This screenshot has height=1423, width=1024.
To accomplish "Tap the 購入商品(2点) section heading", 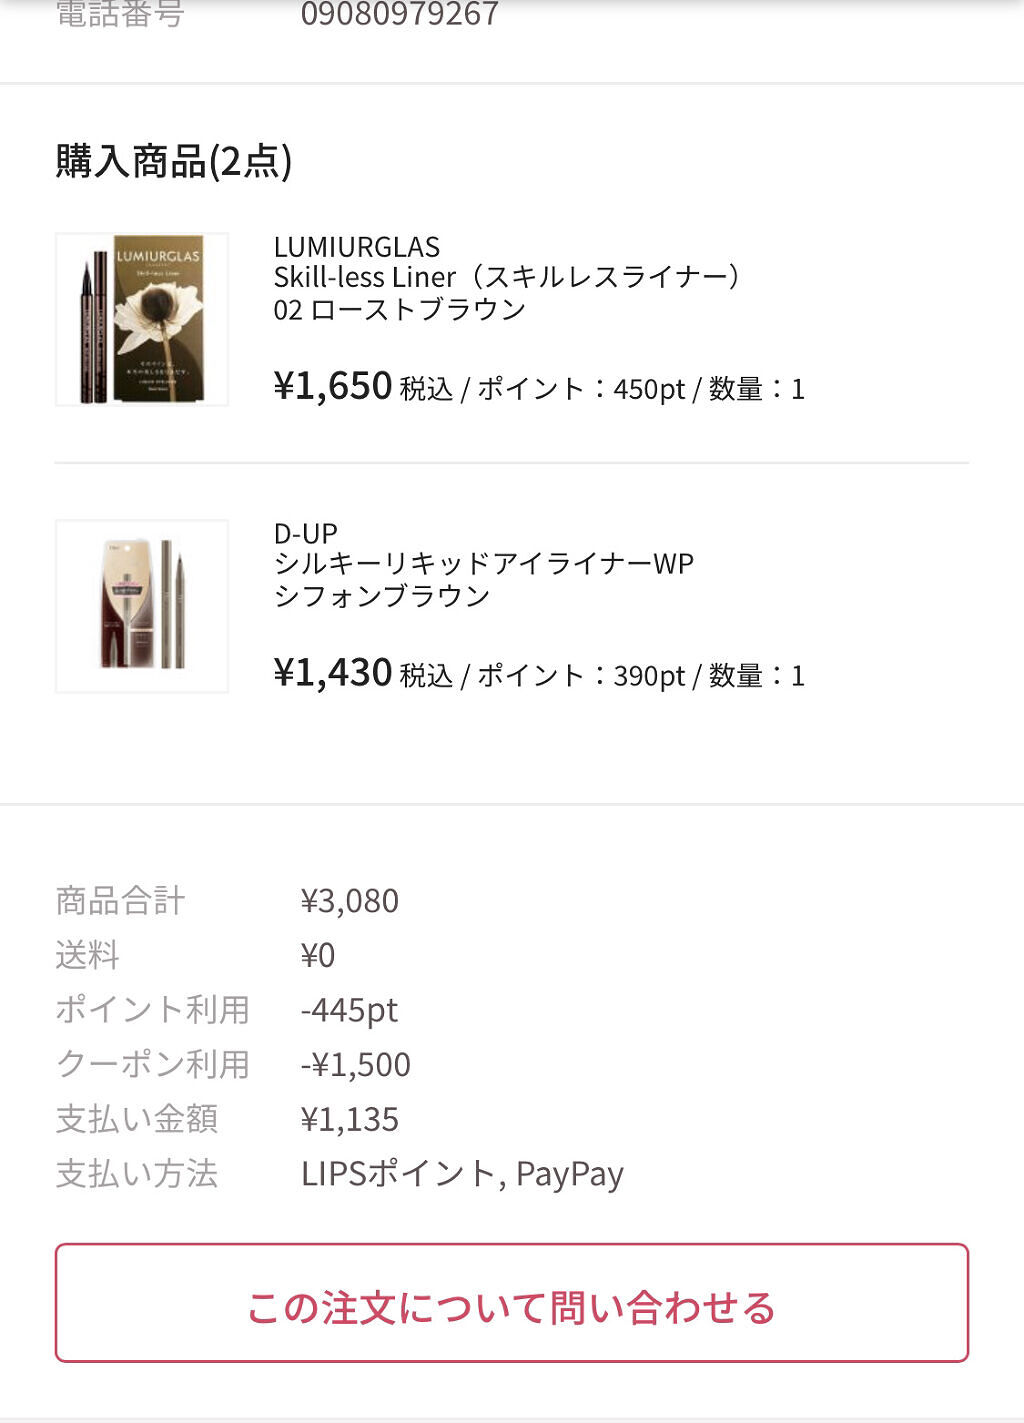I will [174, 161].
